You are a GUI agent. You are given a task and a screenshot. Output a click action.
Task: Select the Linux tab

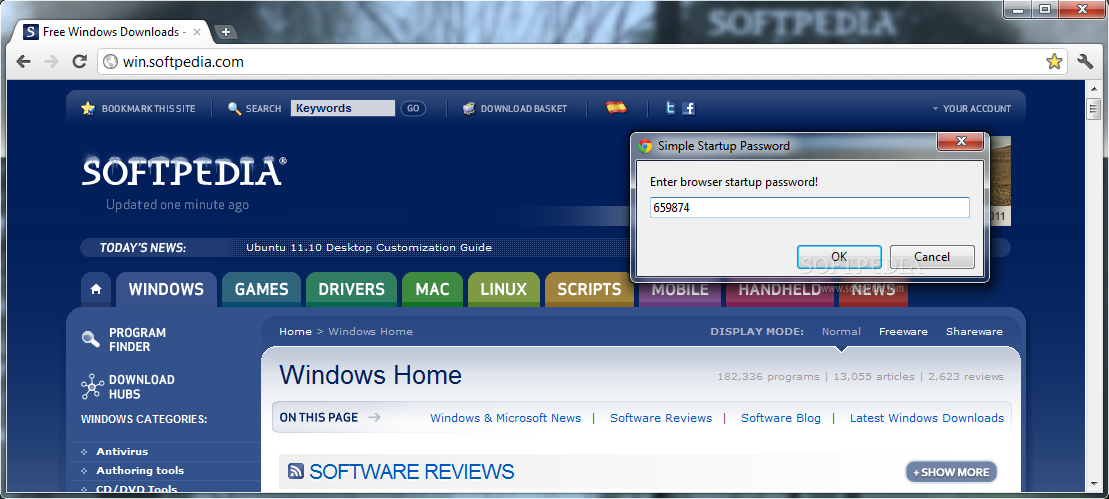click(504, 289)
